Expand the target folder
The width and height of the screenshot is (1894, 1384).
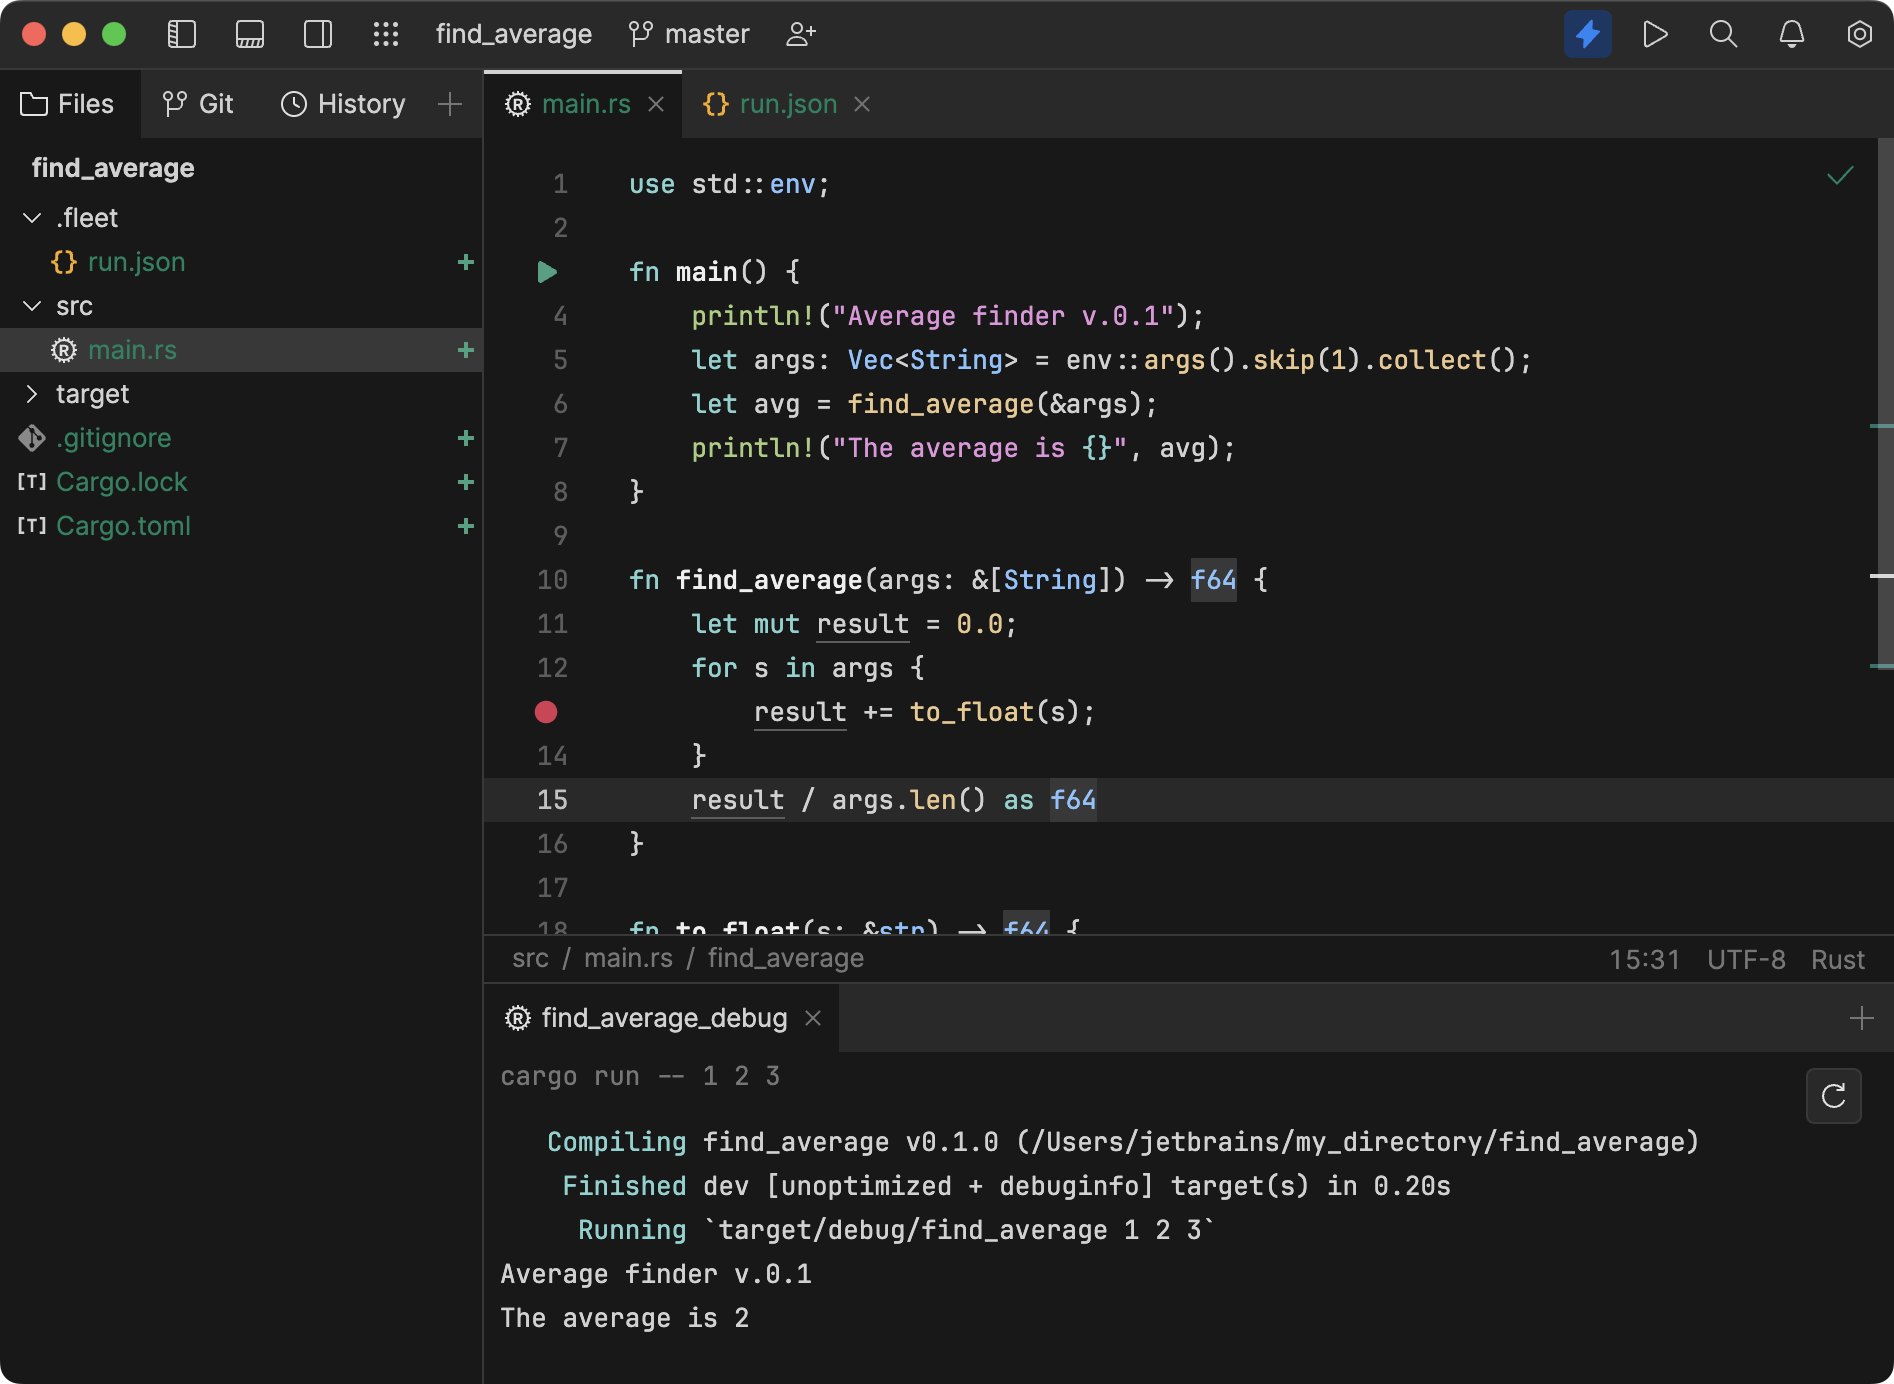(31, 393)
